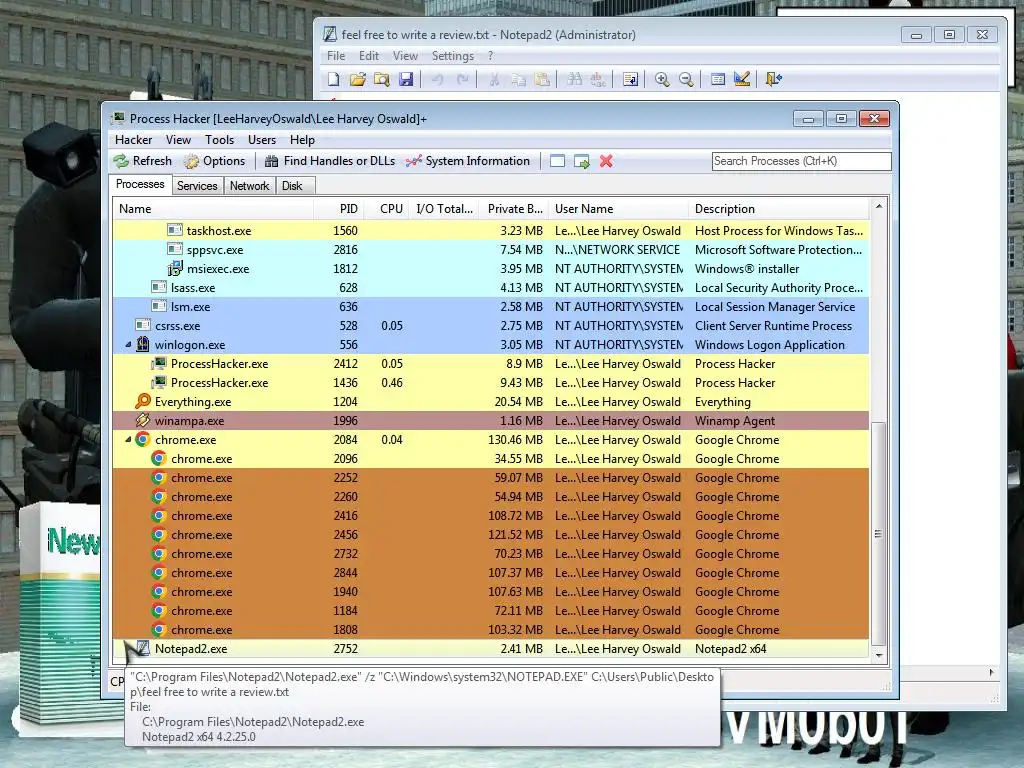Click the Paste icon in Notepad2 toolbar
1024x768 pixels.
pos(542,80)
